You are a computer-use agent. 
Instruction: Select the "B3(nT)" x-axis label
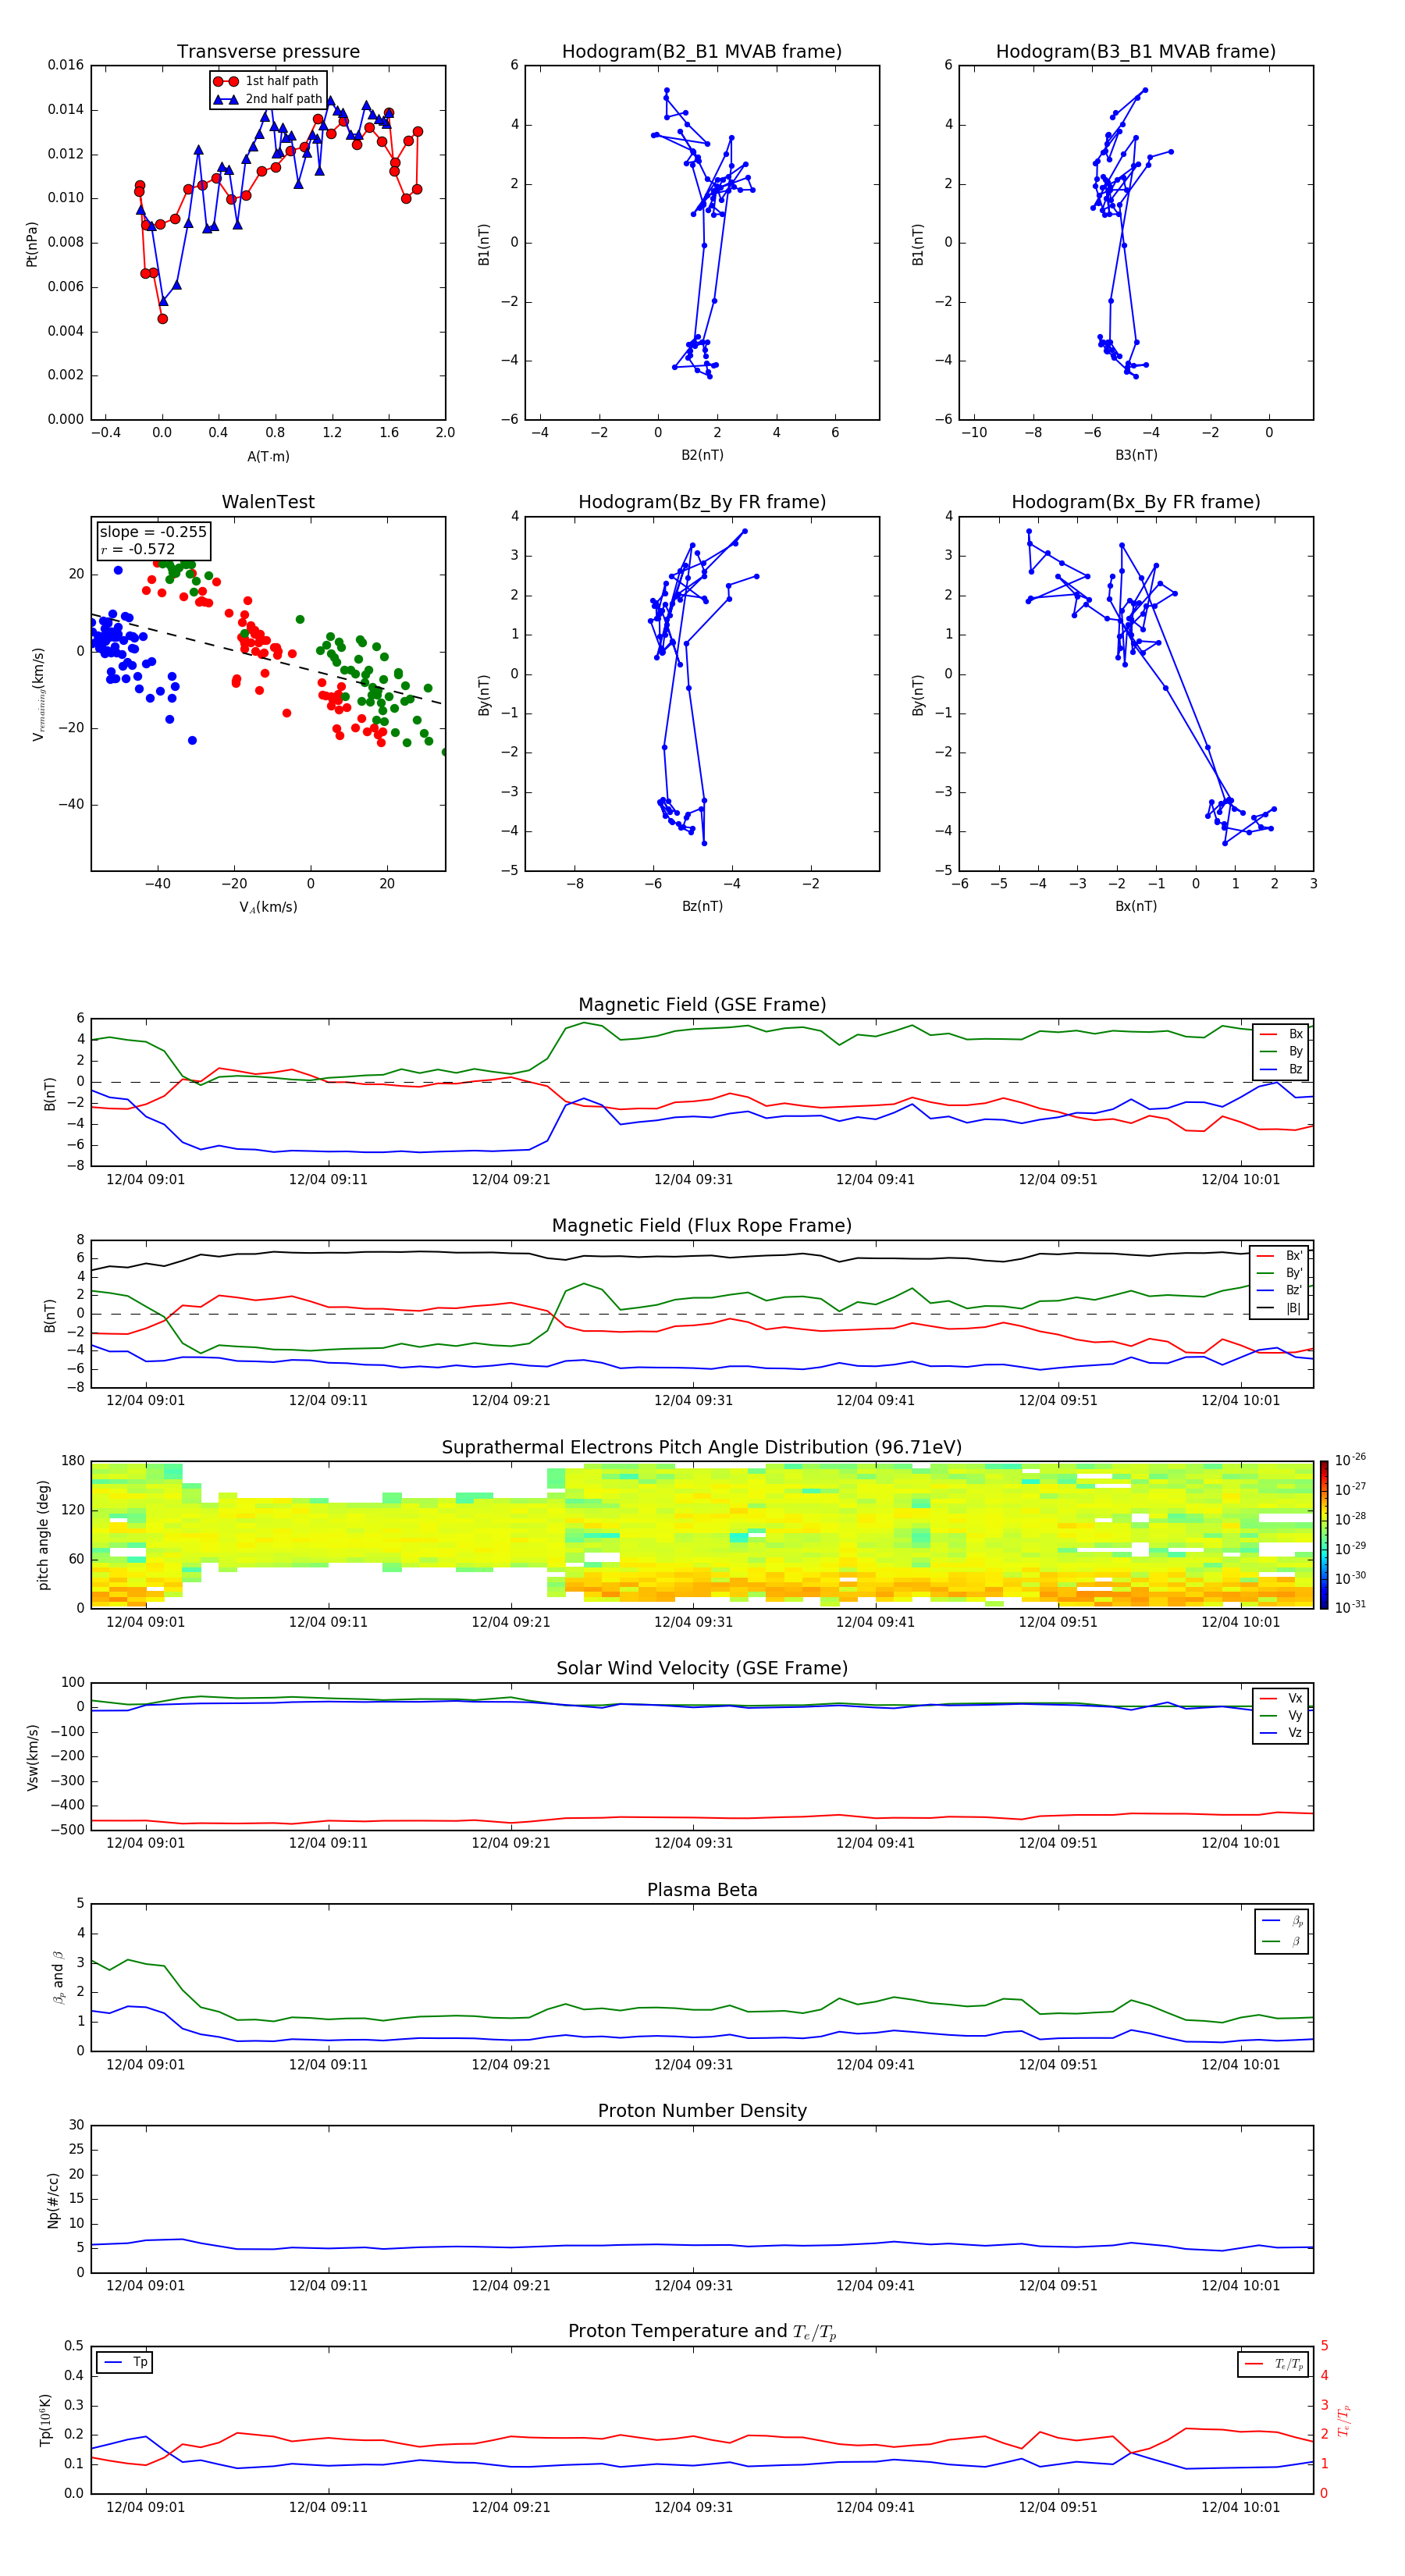1136,455
